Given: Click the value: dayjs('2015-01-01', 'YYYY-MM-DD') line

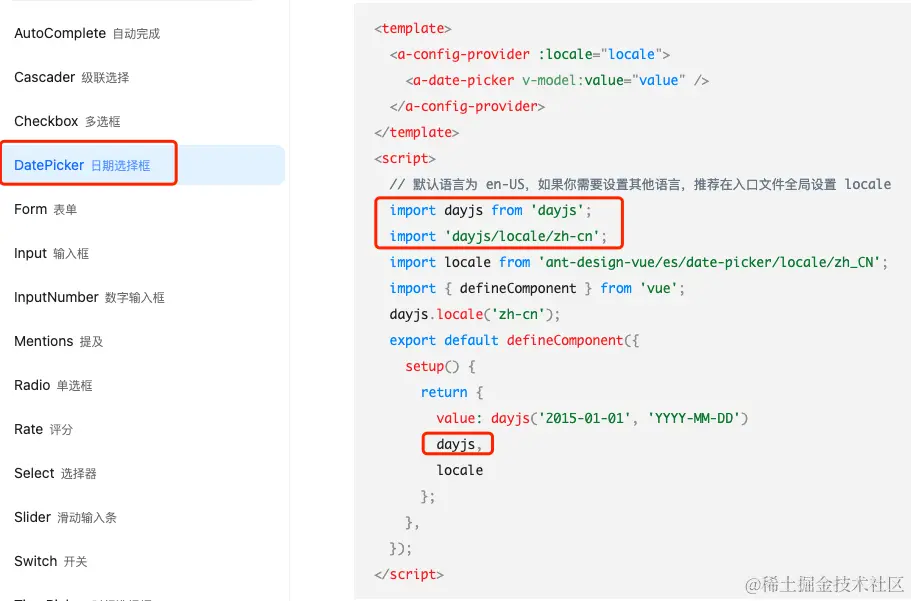Looking at the screenshot, I should click(x=592, y=418).
